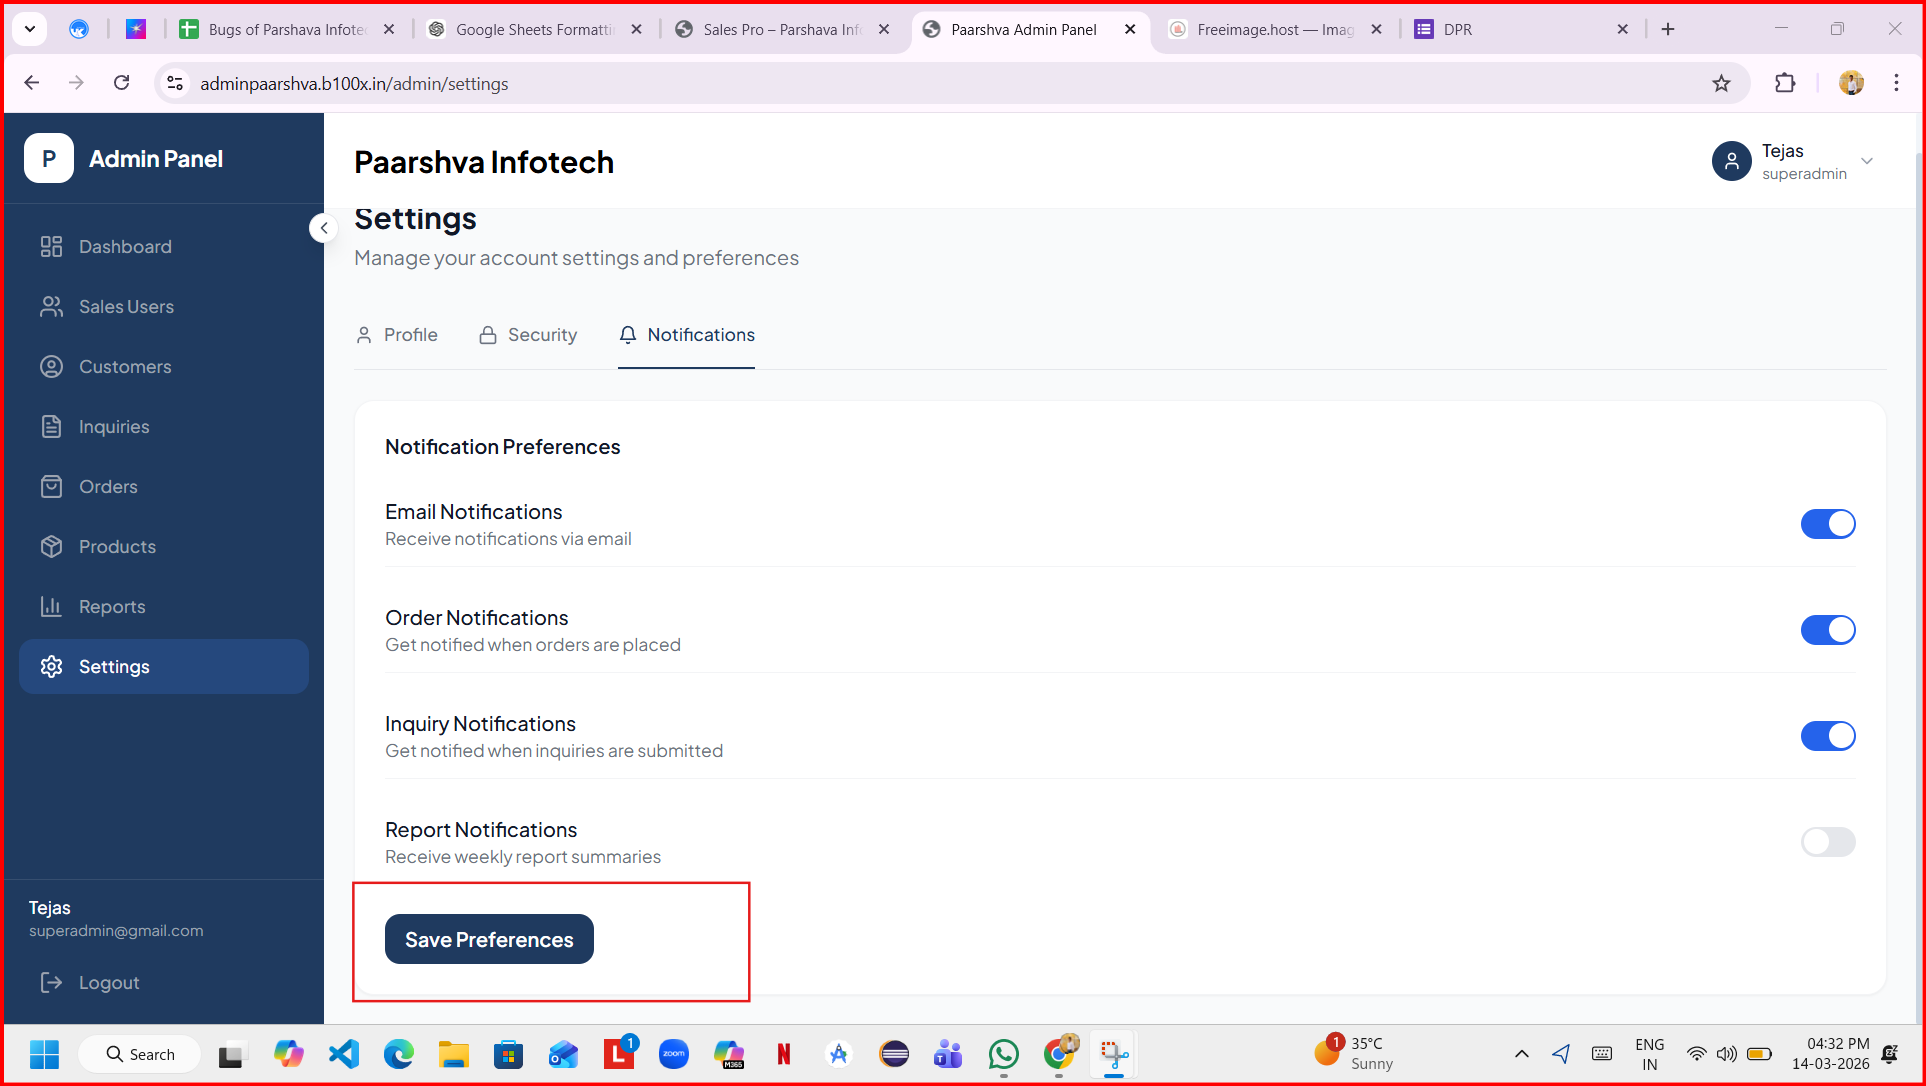Show hidden system tray icons
This screenshot has width=1926, height=1086.
click(x=1522, y=1054)
